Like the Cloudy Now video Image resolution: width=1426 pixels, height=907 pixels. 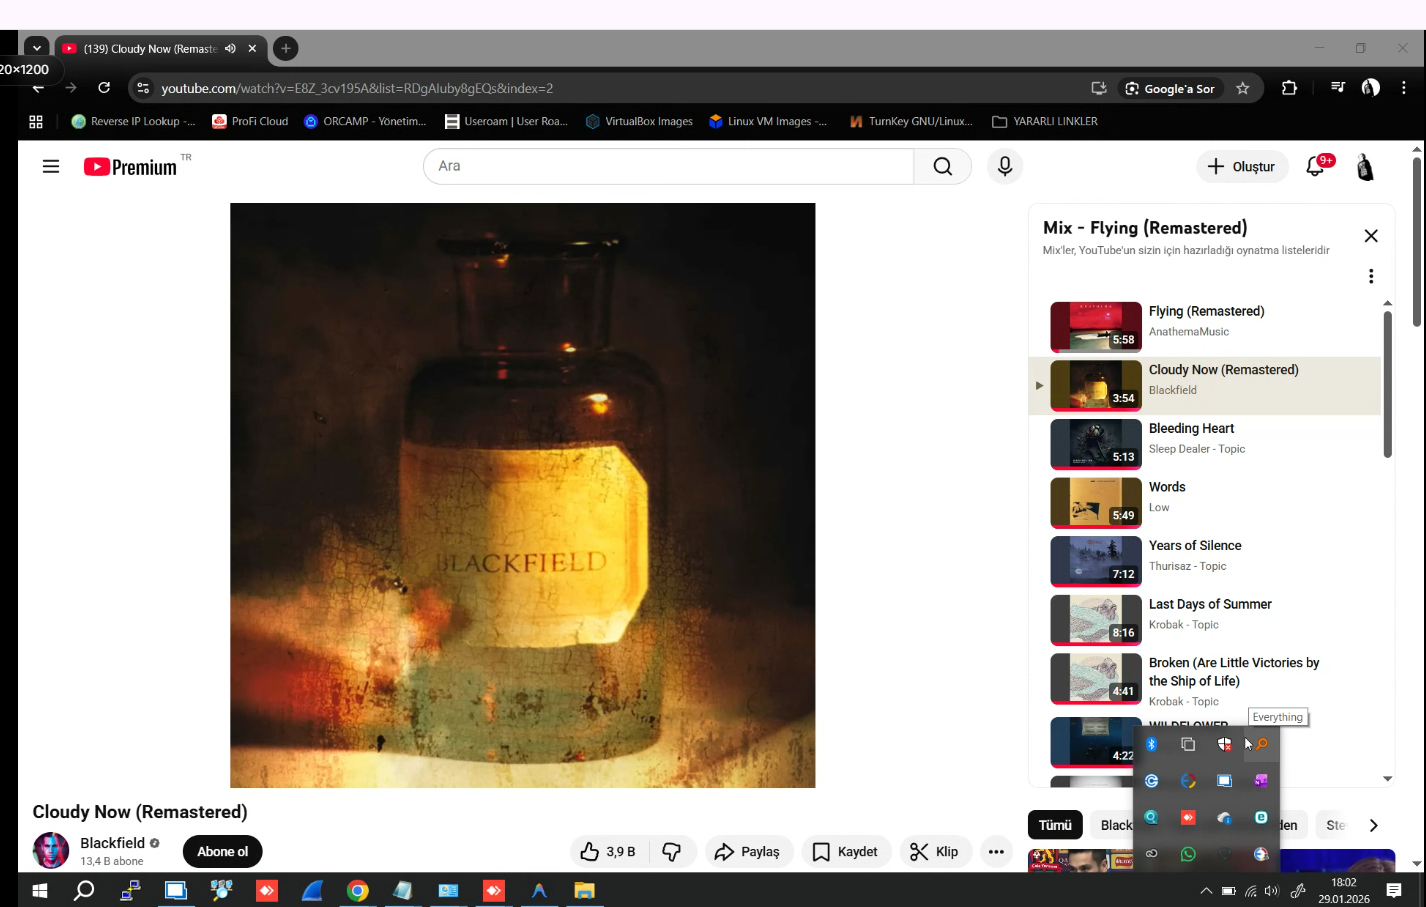(608, 852)
